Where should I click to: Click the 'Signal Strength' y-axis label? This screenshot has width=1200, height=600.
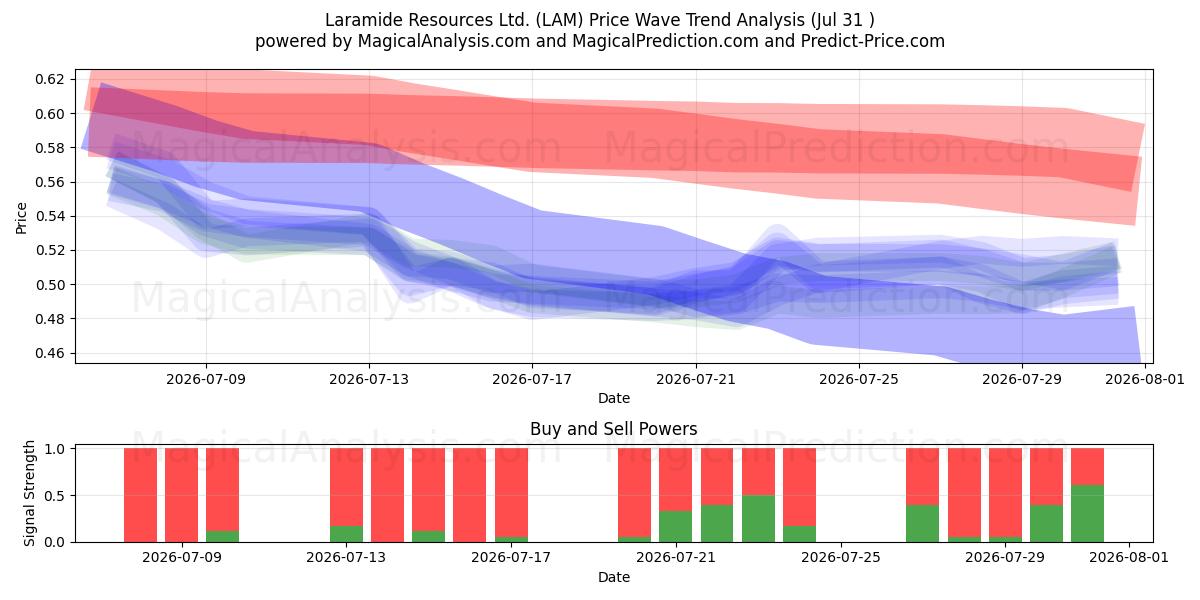(x=30, y=493)
